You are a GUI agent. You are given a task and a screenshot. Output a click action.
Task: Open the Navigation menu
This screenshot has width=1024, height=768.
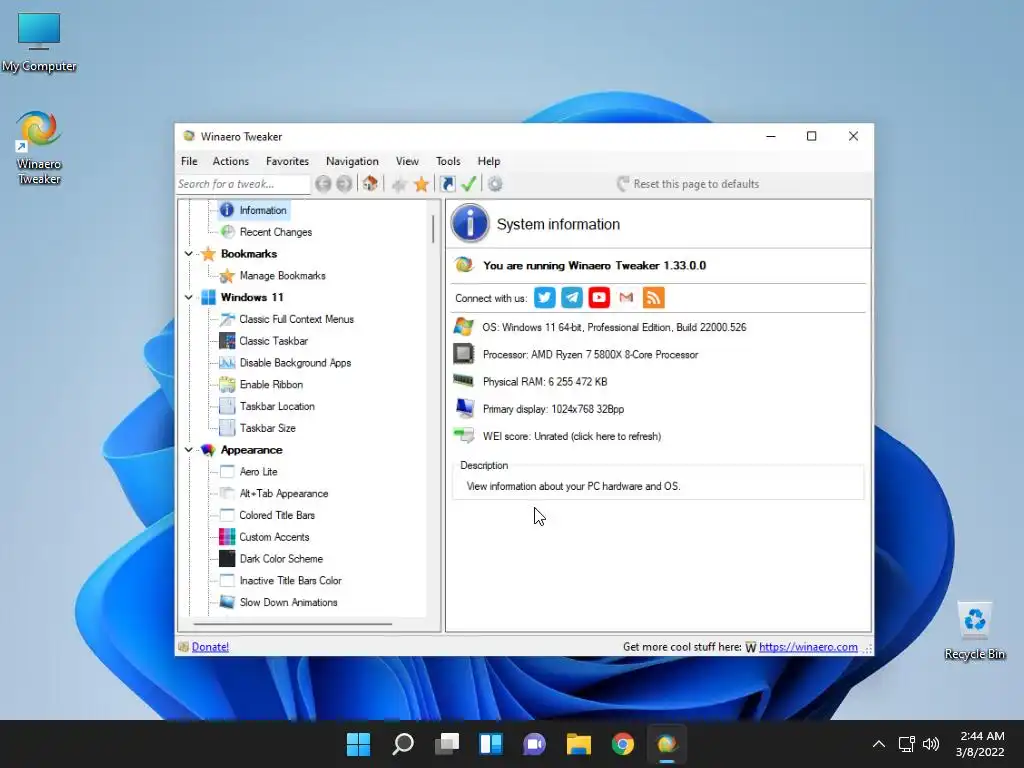point(352,161)
